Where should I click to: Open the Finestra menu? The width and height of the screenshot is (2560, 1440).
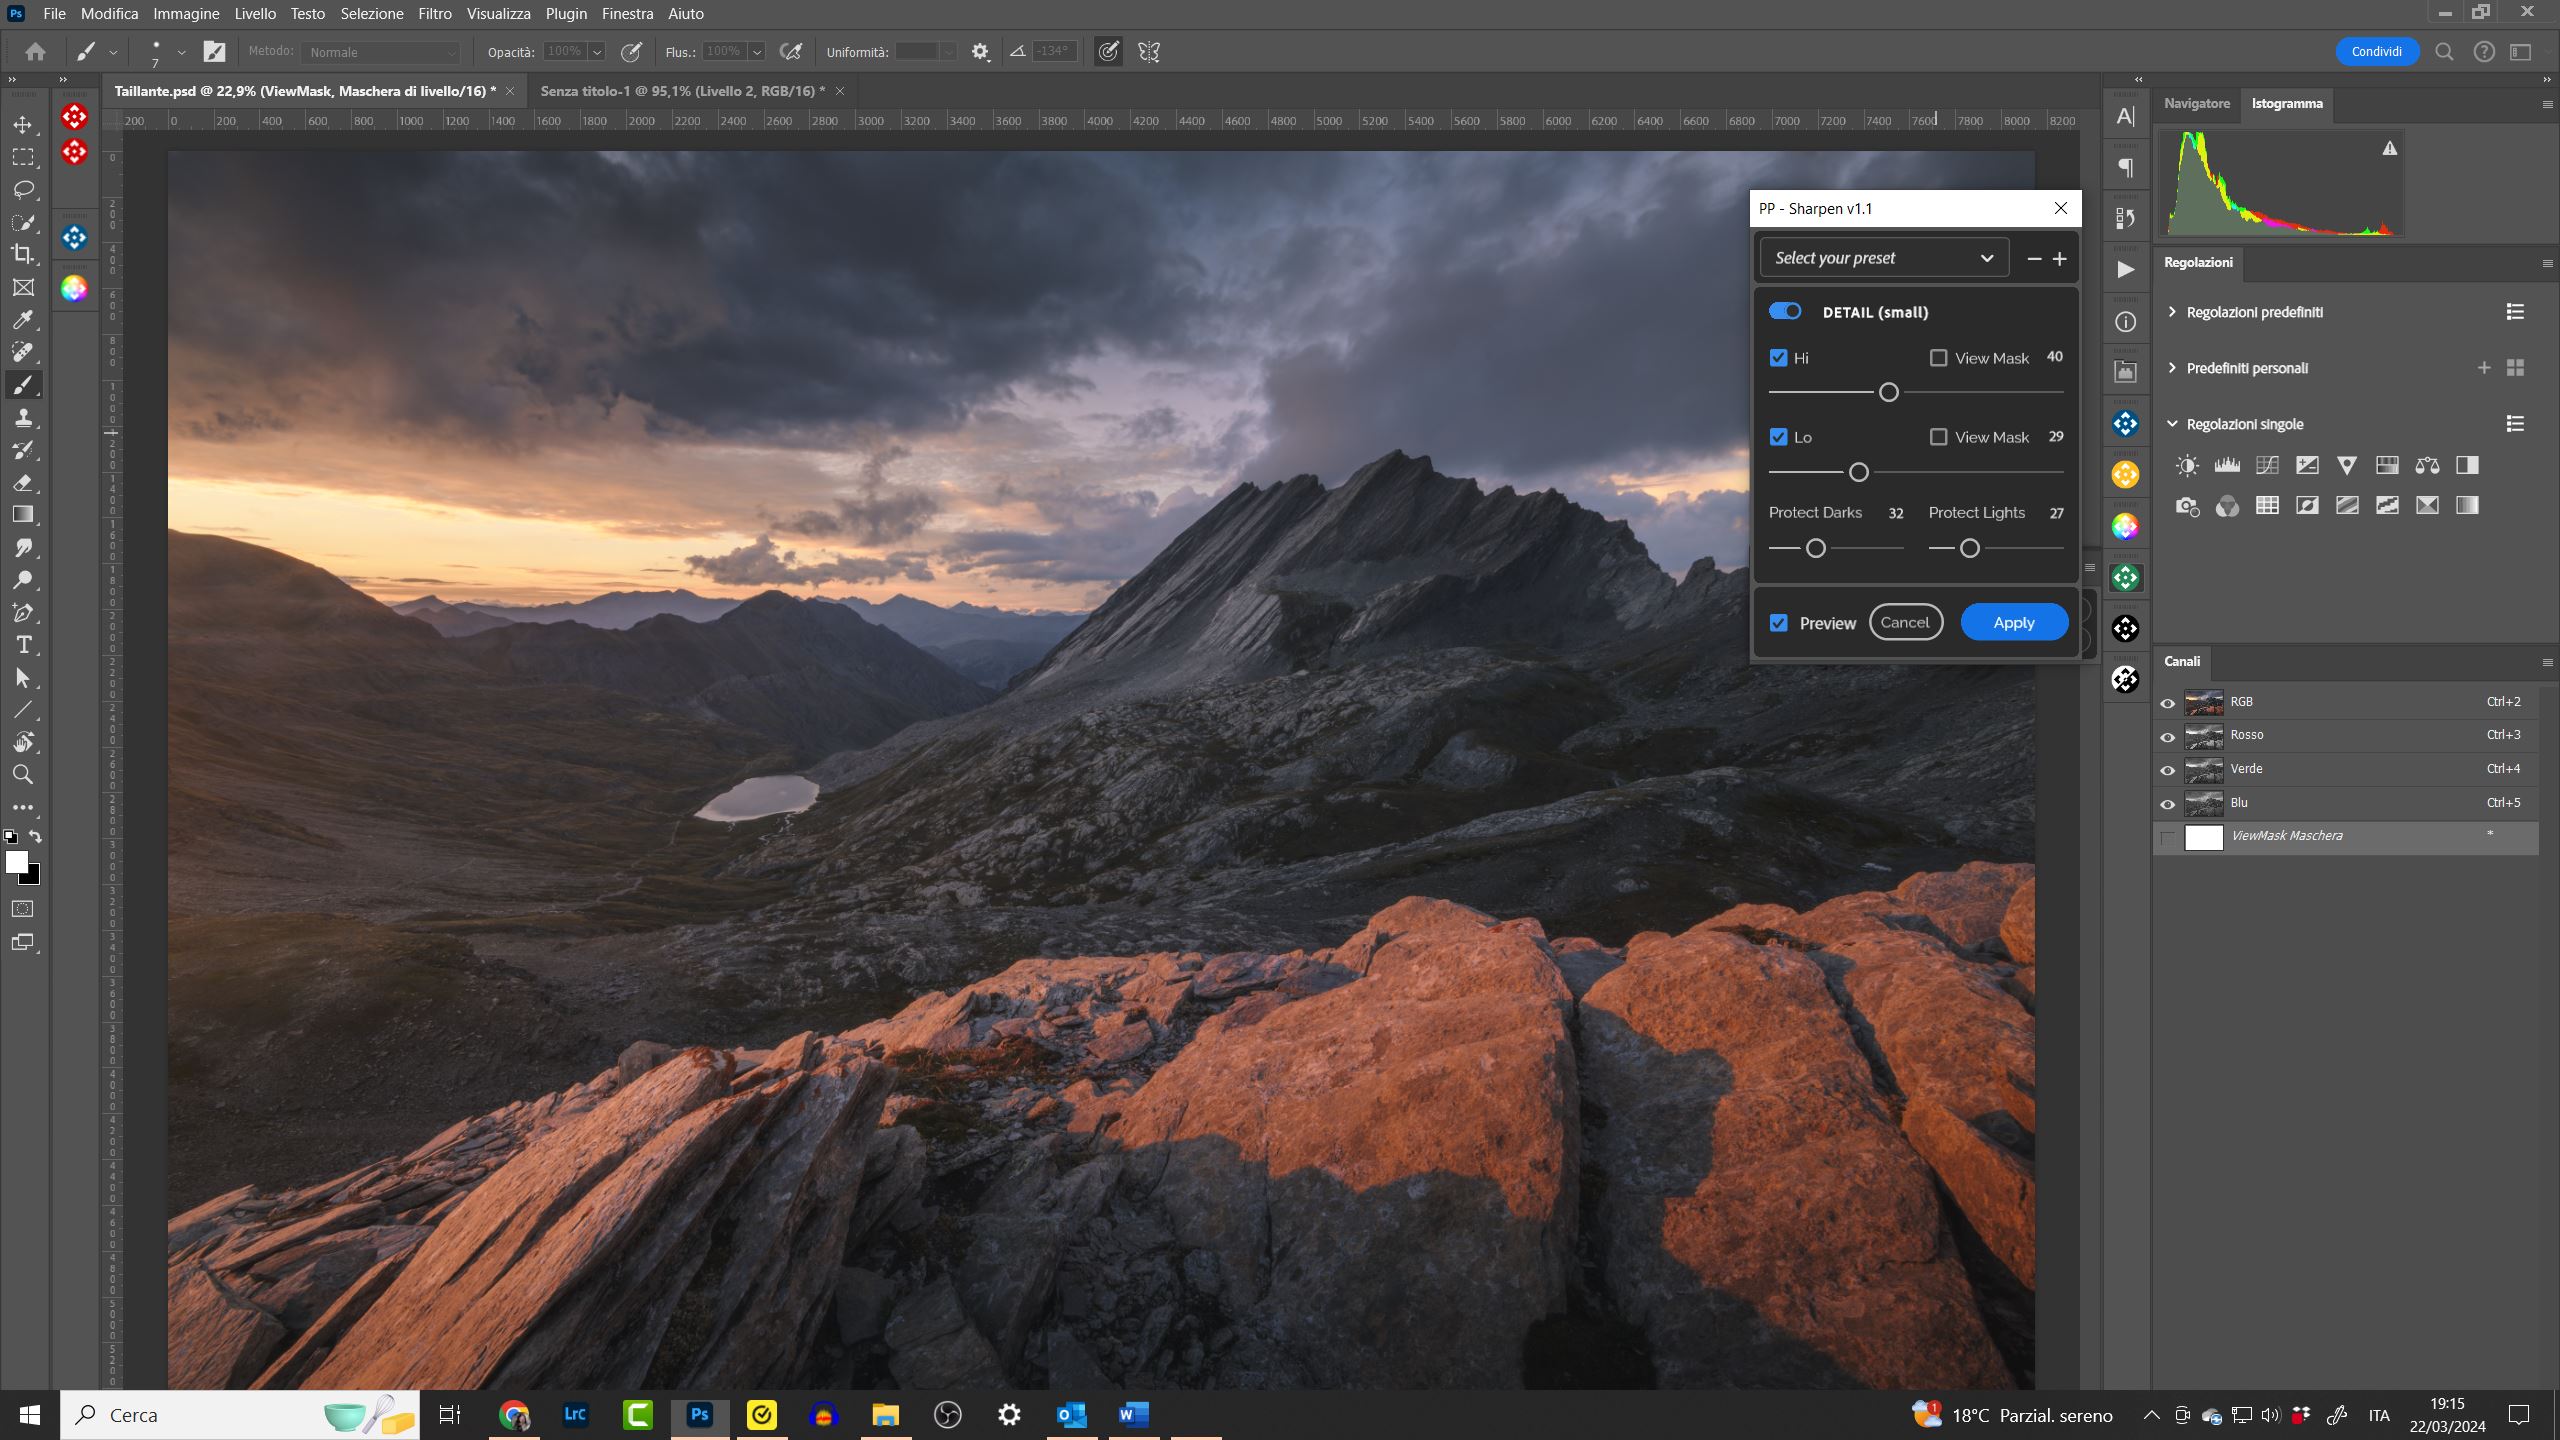[626, 14]
